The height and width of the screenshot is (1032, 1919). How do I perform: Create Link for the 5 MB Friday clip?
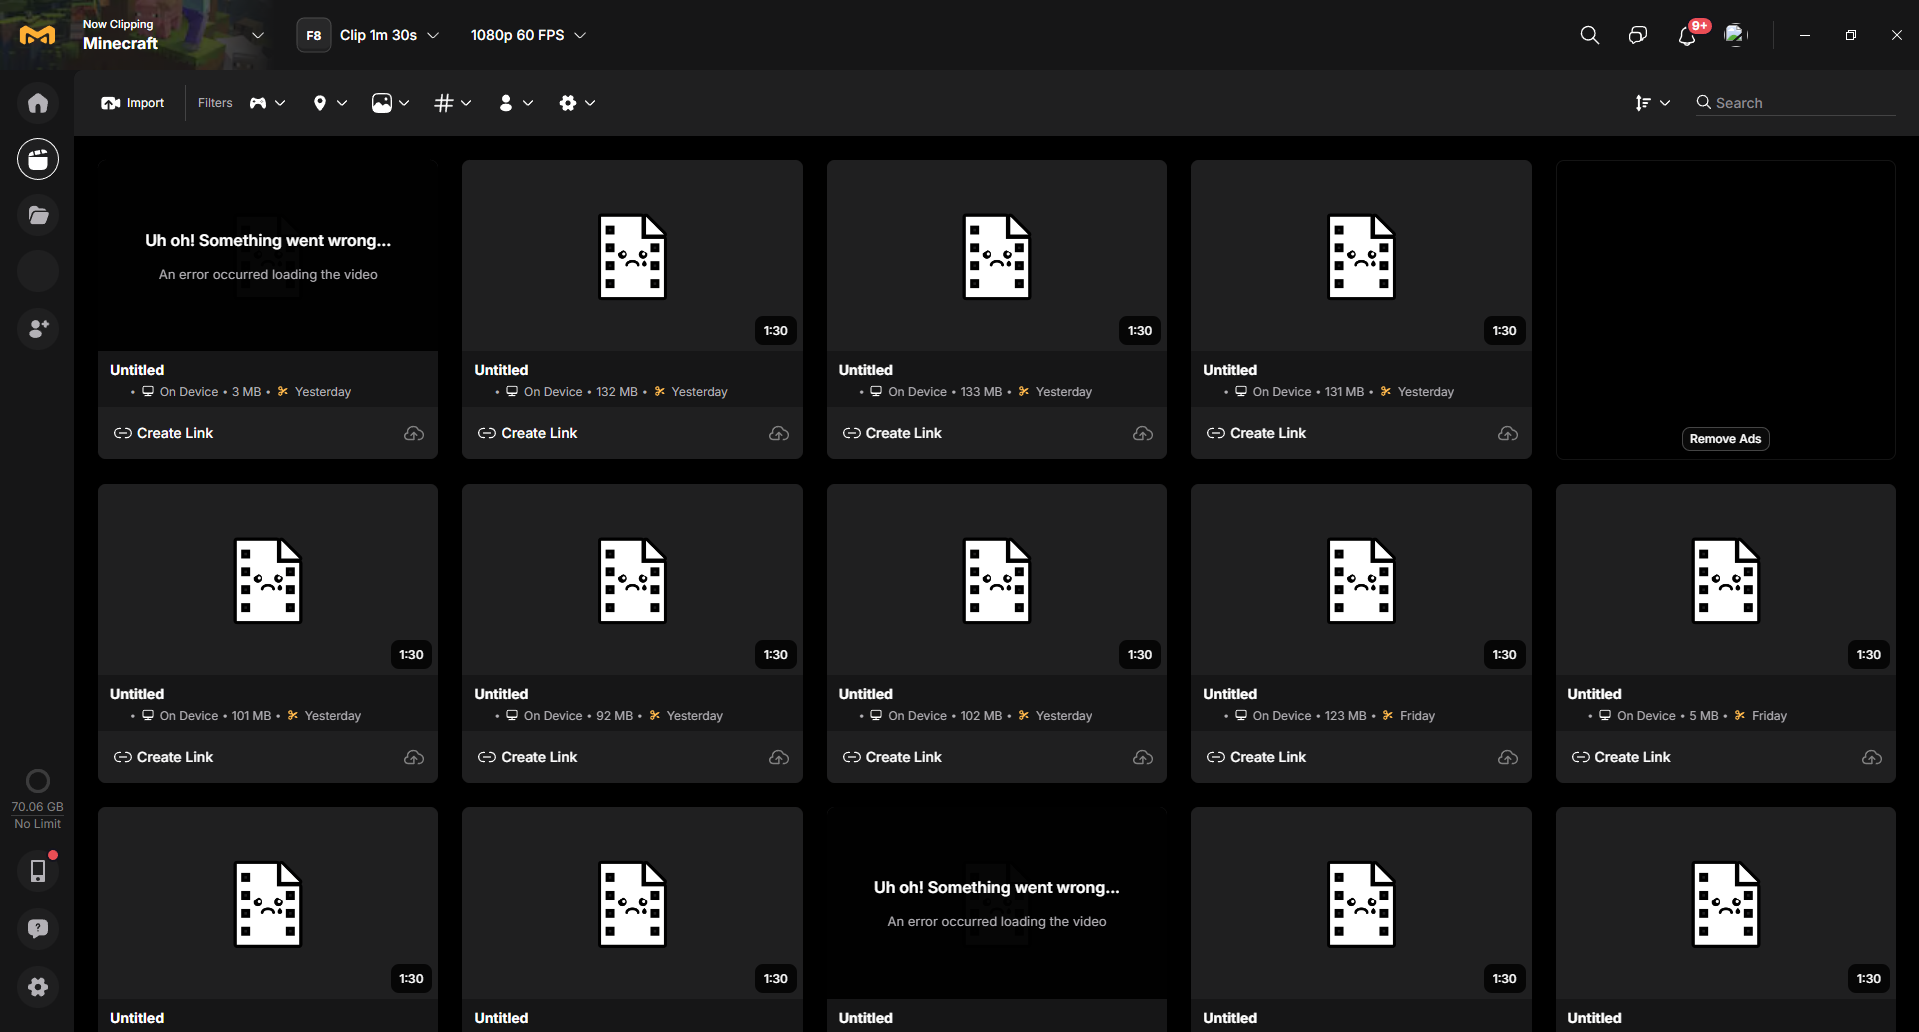(x=1621, y=757)
